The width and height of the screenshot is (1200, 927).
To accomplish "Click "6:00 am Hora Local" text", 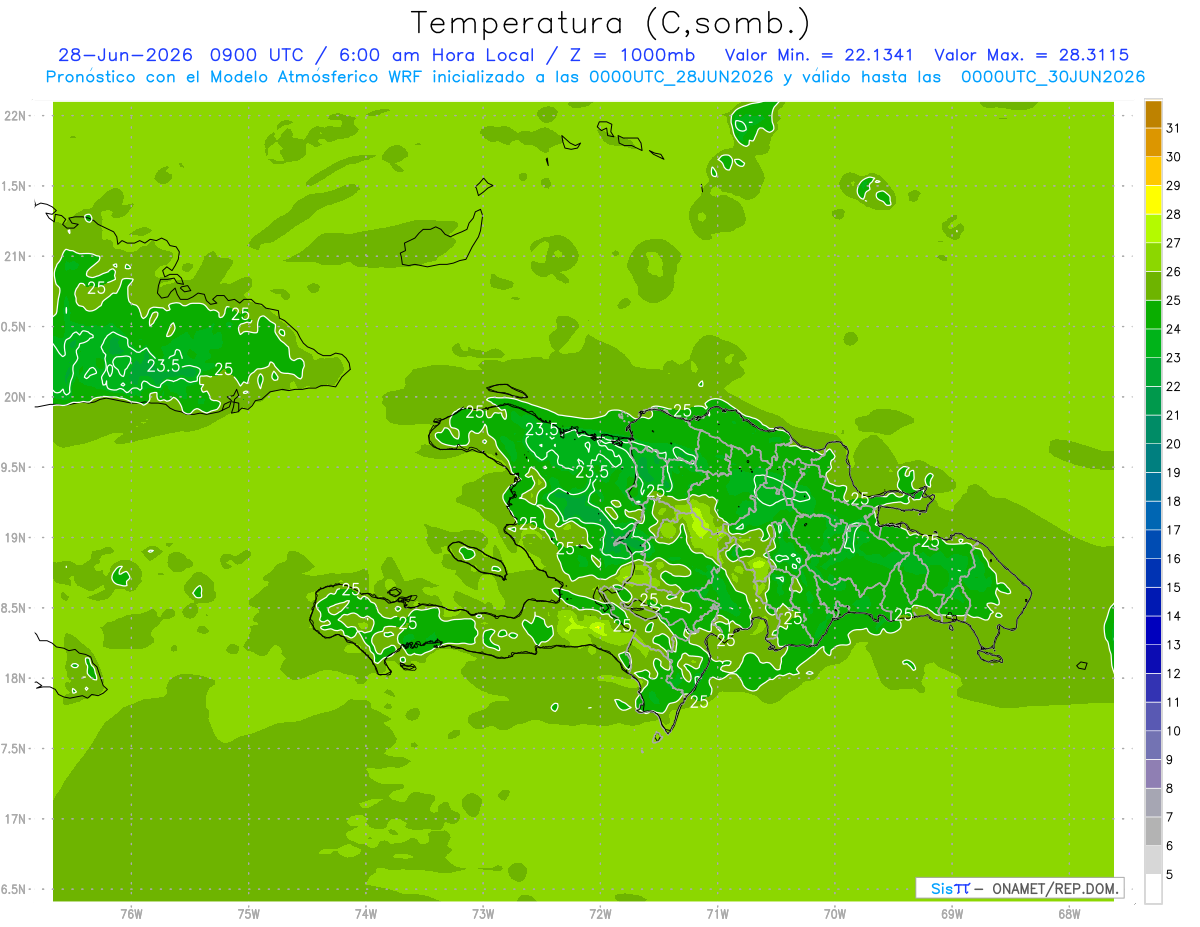I will pyautogui.click(x=436, y=55).
